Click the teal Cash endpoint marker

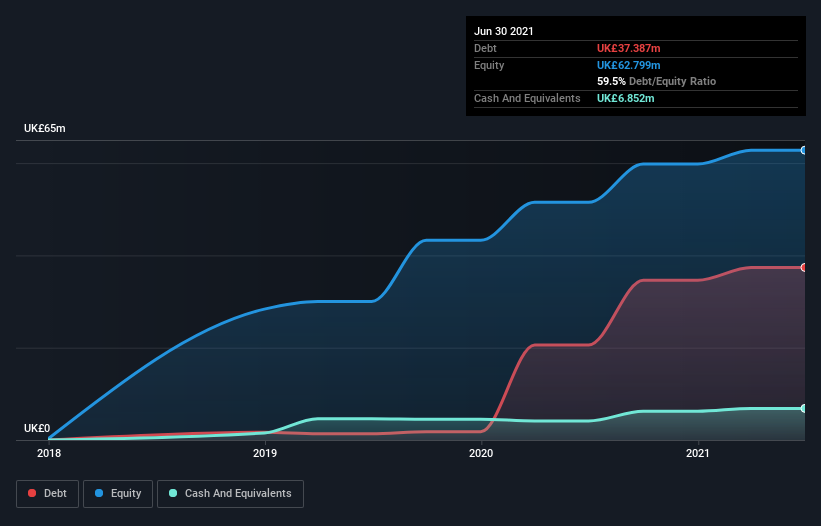pos(803,408)
